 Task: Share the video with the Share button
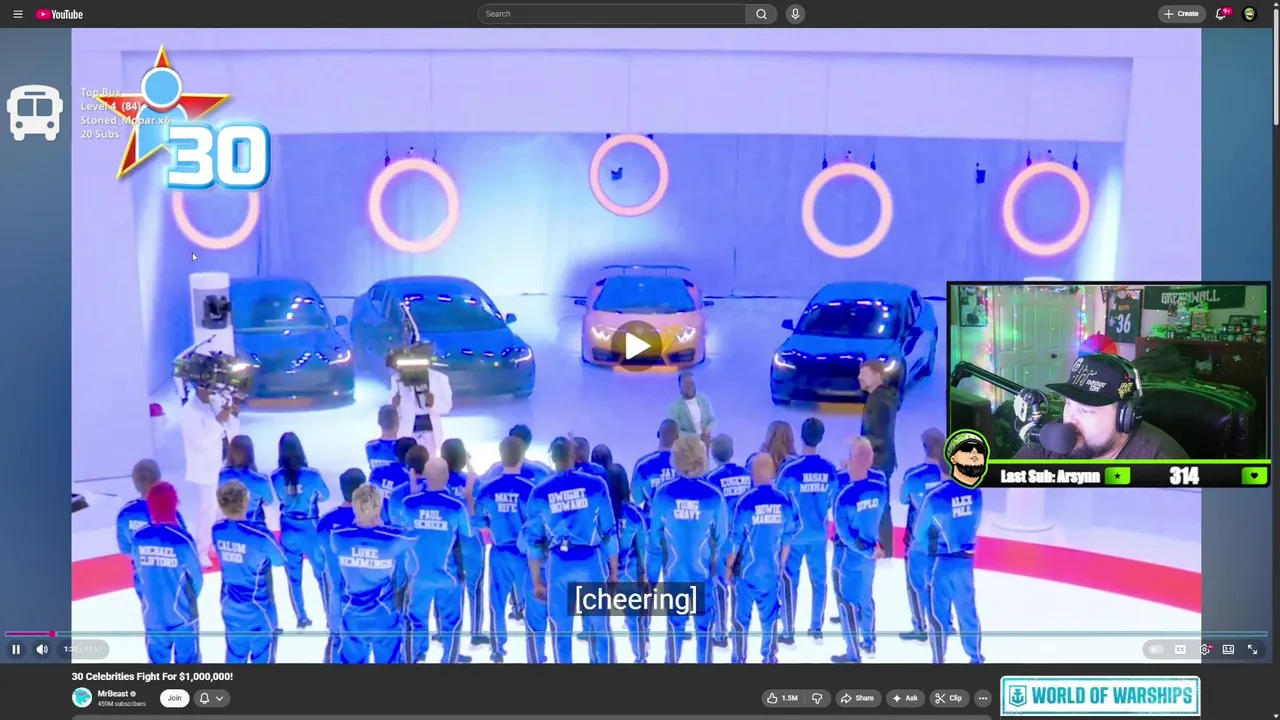pyautogui.click(x=857, y=698)
